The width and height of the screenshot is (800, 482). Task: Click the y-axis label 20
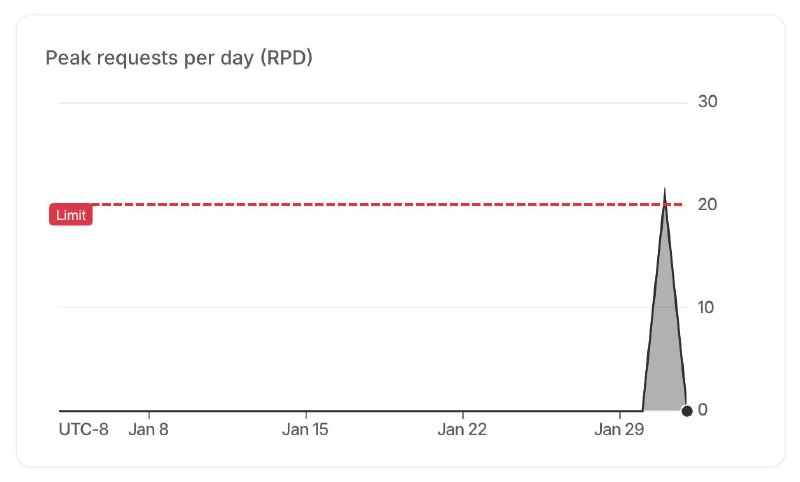pyautogui.click(x=708, y=205)
